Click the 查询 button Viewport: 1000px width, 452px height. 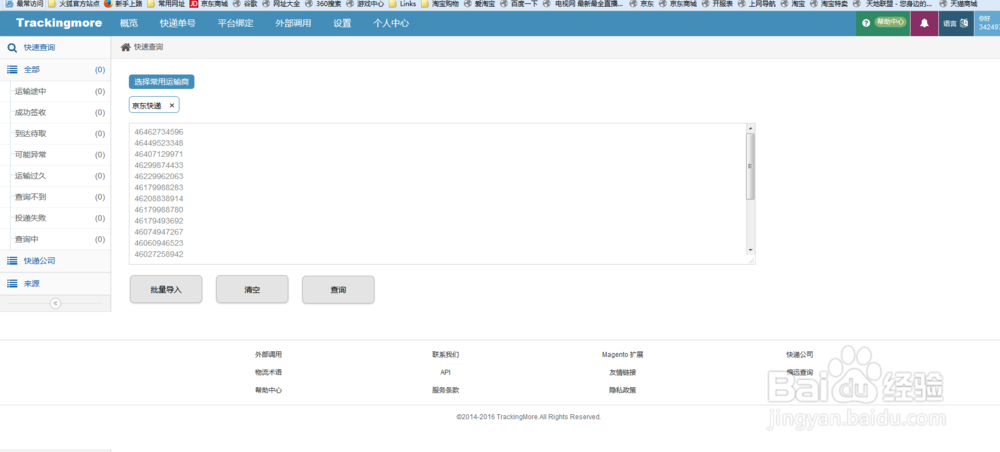pos(338,289)
